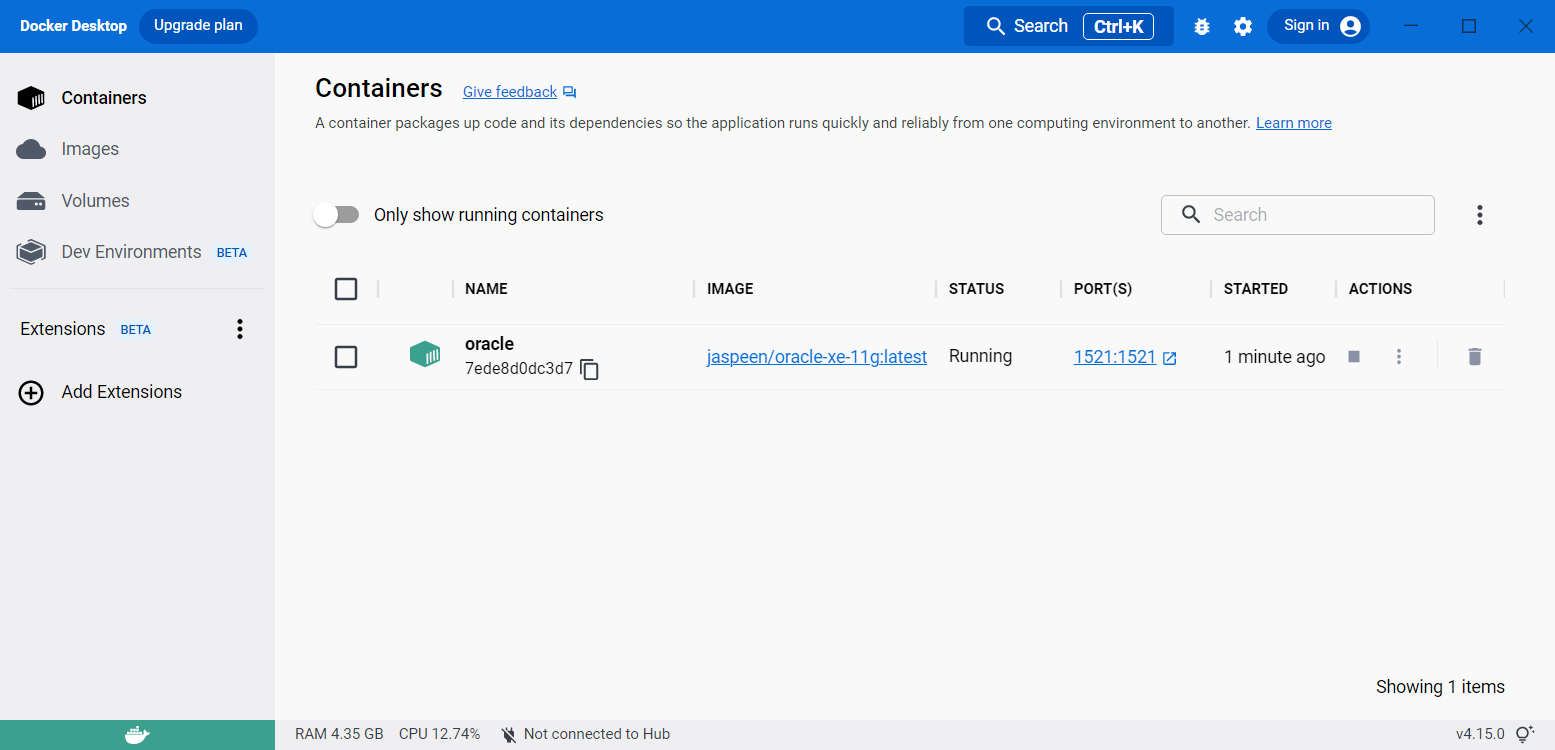The image size is (1555, 750).
Task: Click the RAM 4.35 GB indicator
Action: click(x=339, y=734)
